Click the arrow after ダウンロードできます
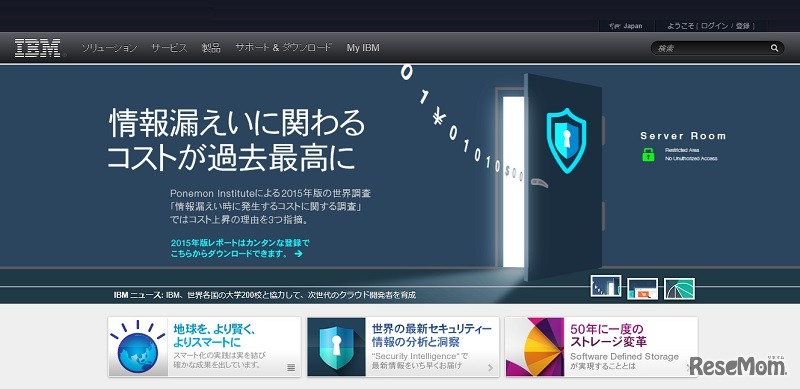This screenshot has width=800, height=389. (298, 254)
